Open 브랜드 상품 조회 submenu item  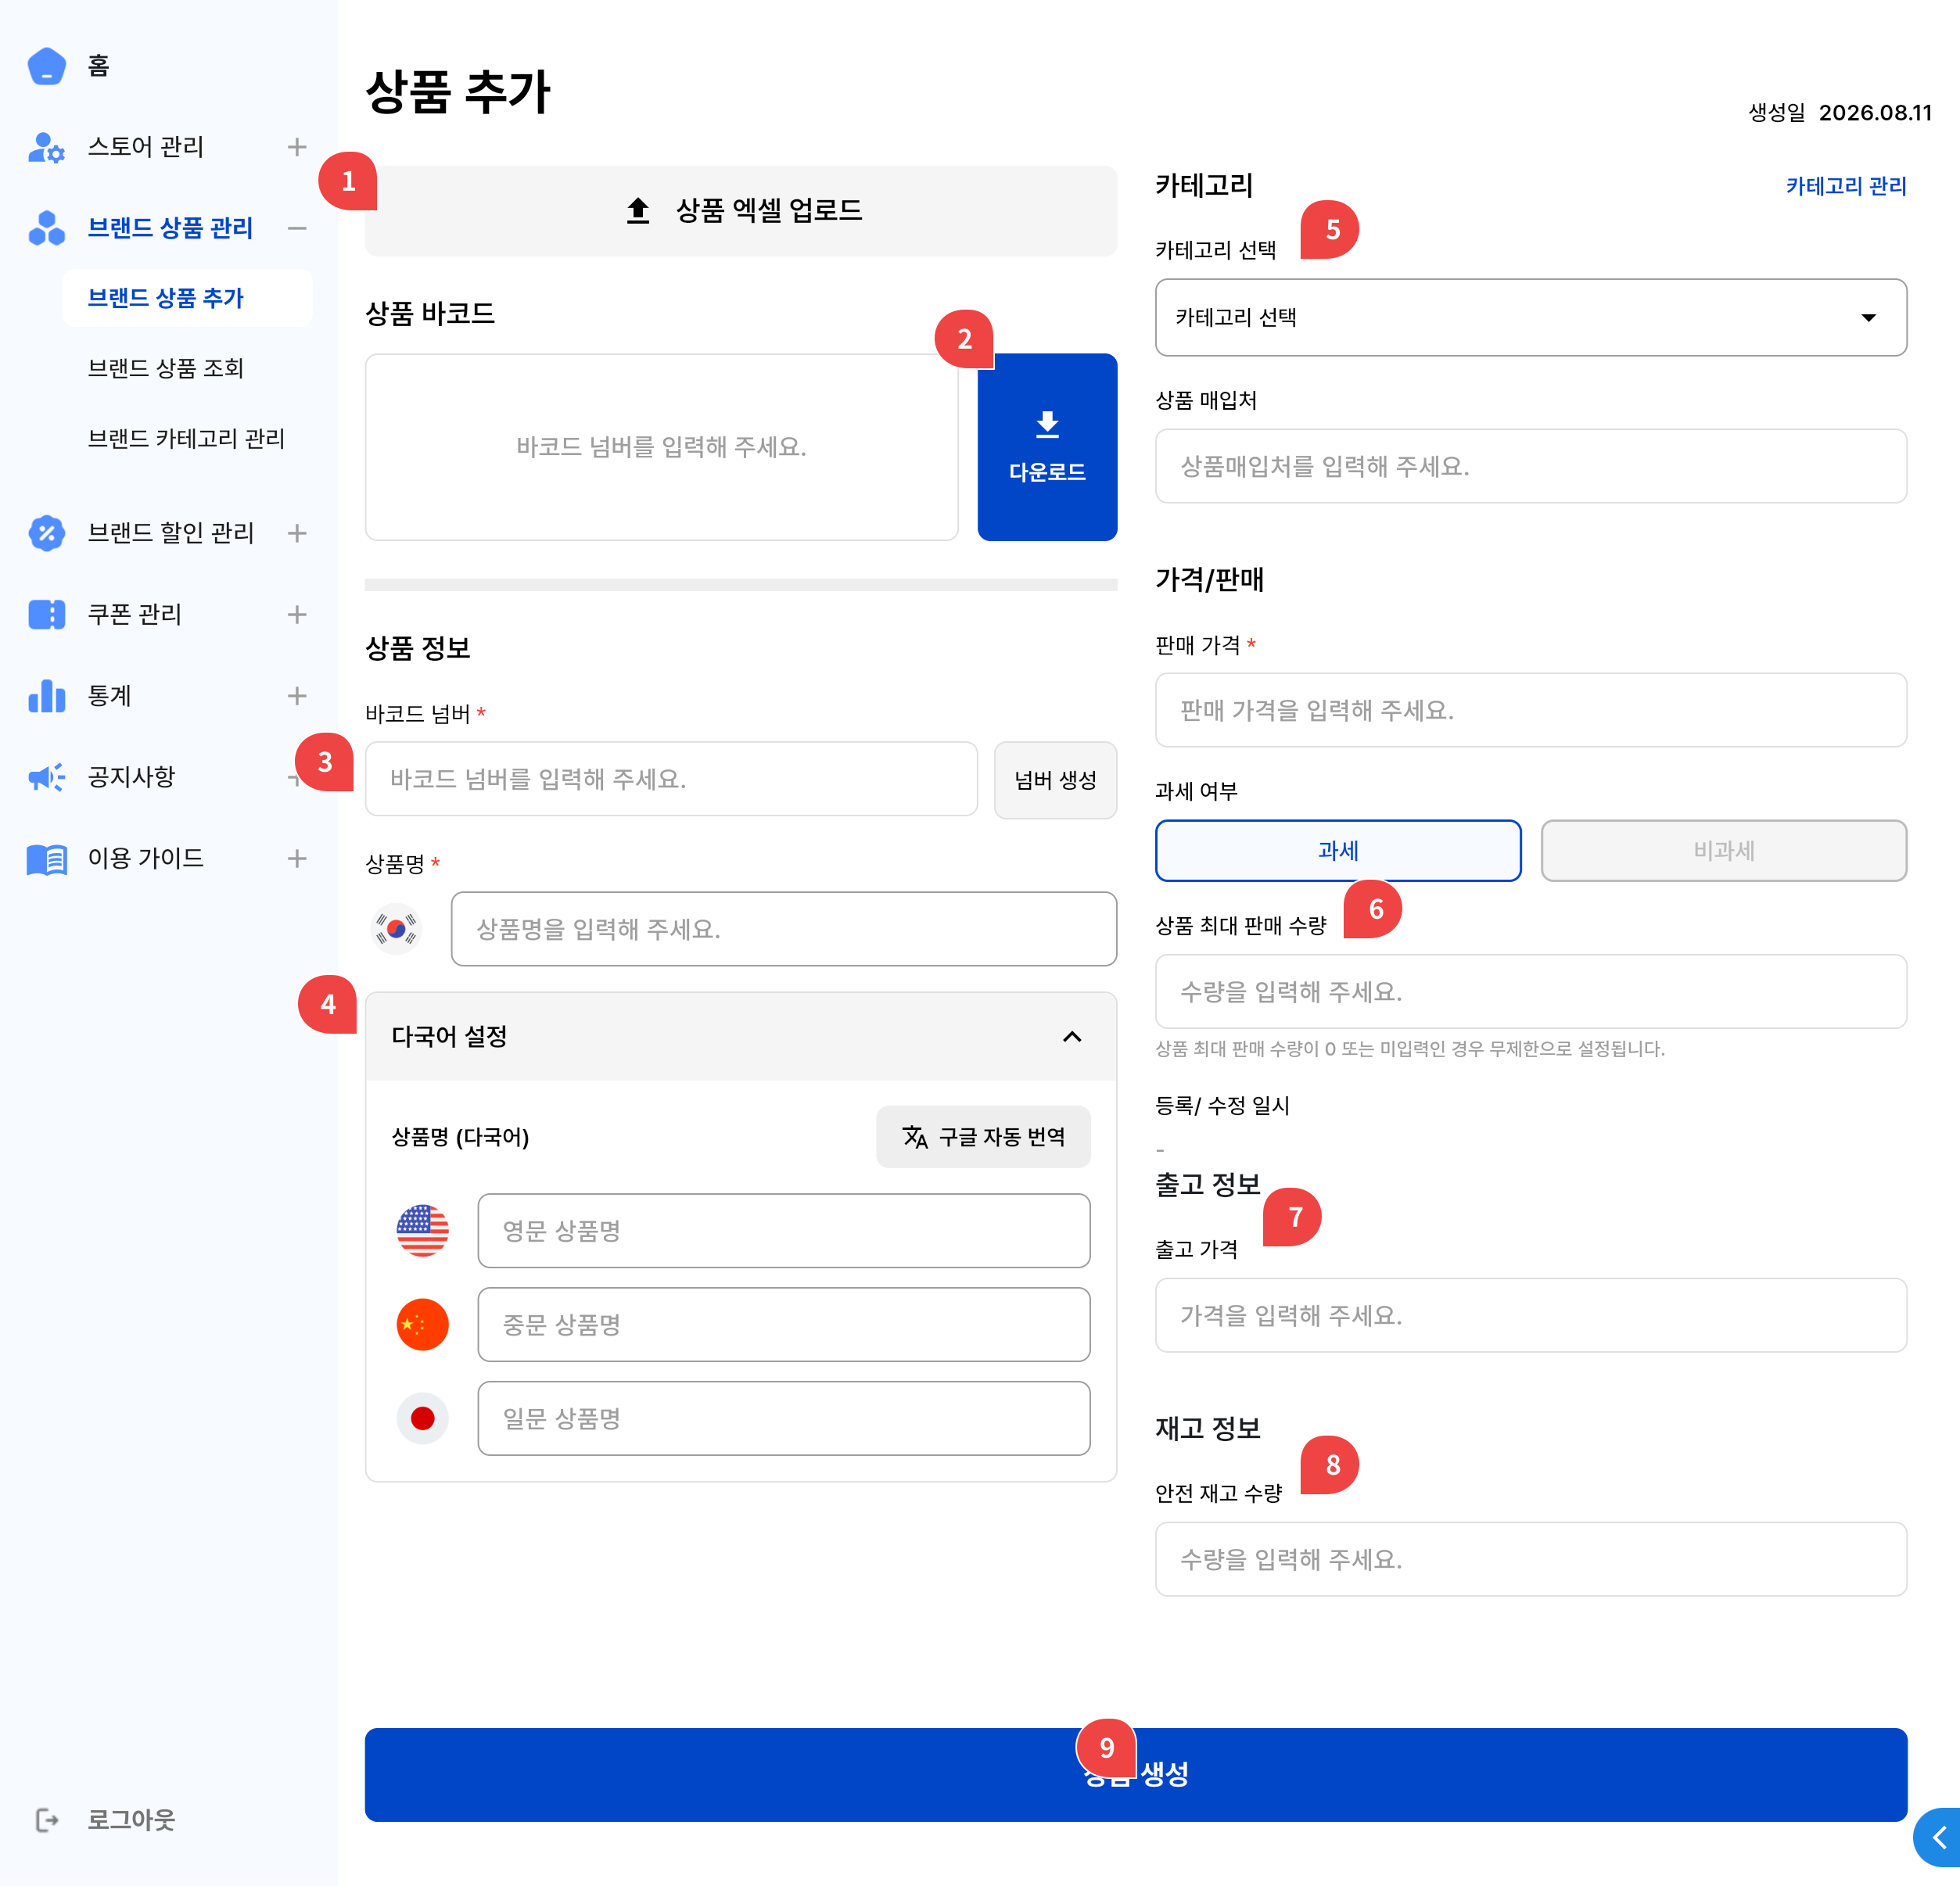(x=166, y=368)
